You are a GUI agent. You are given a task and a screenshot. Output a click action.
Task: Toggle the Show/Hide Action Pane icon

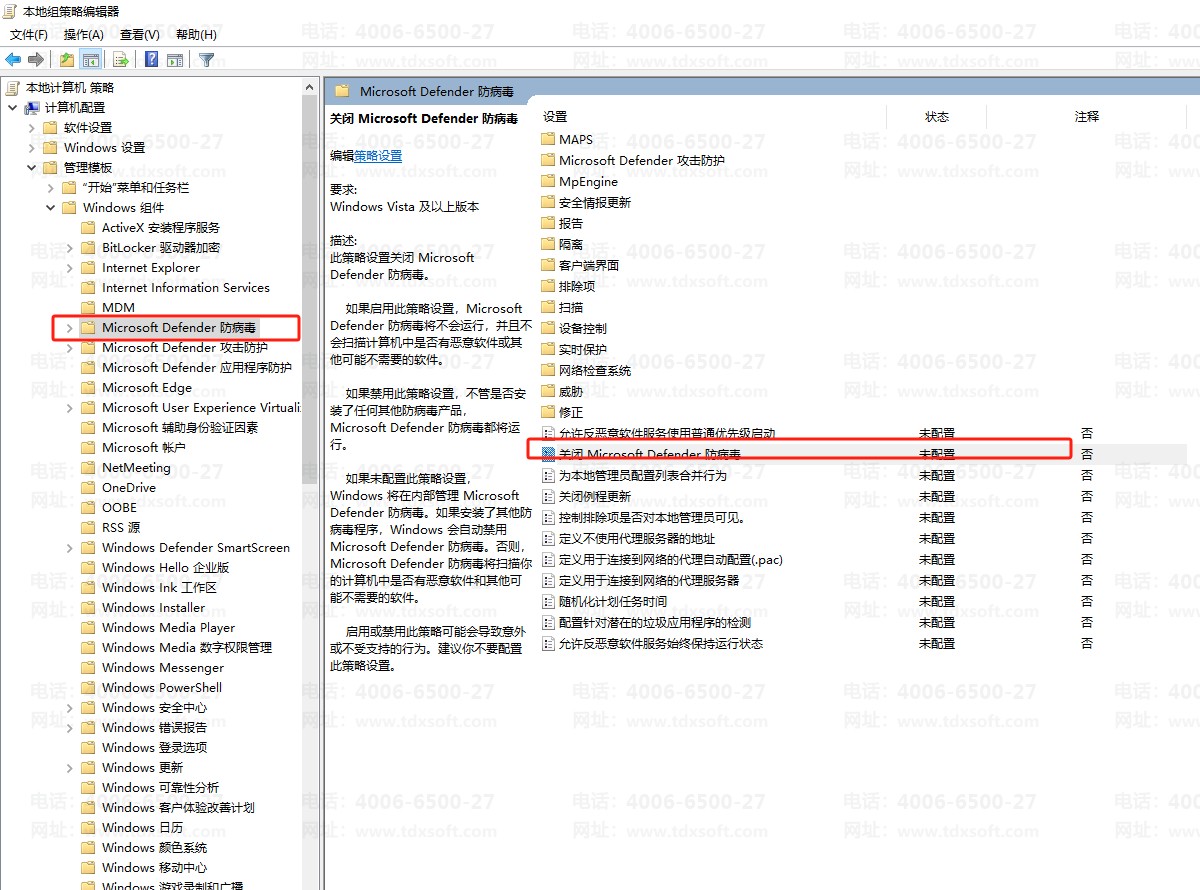[x=175, y=60]
